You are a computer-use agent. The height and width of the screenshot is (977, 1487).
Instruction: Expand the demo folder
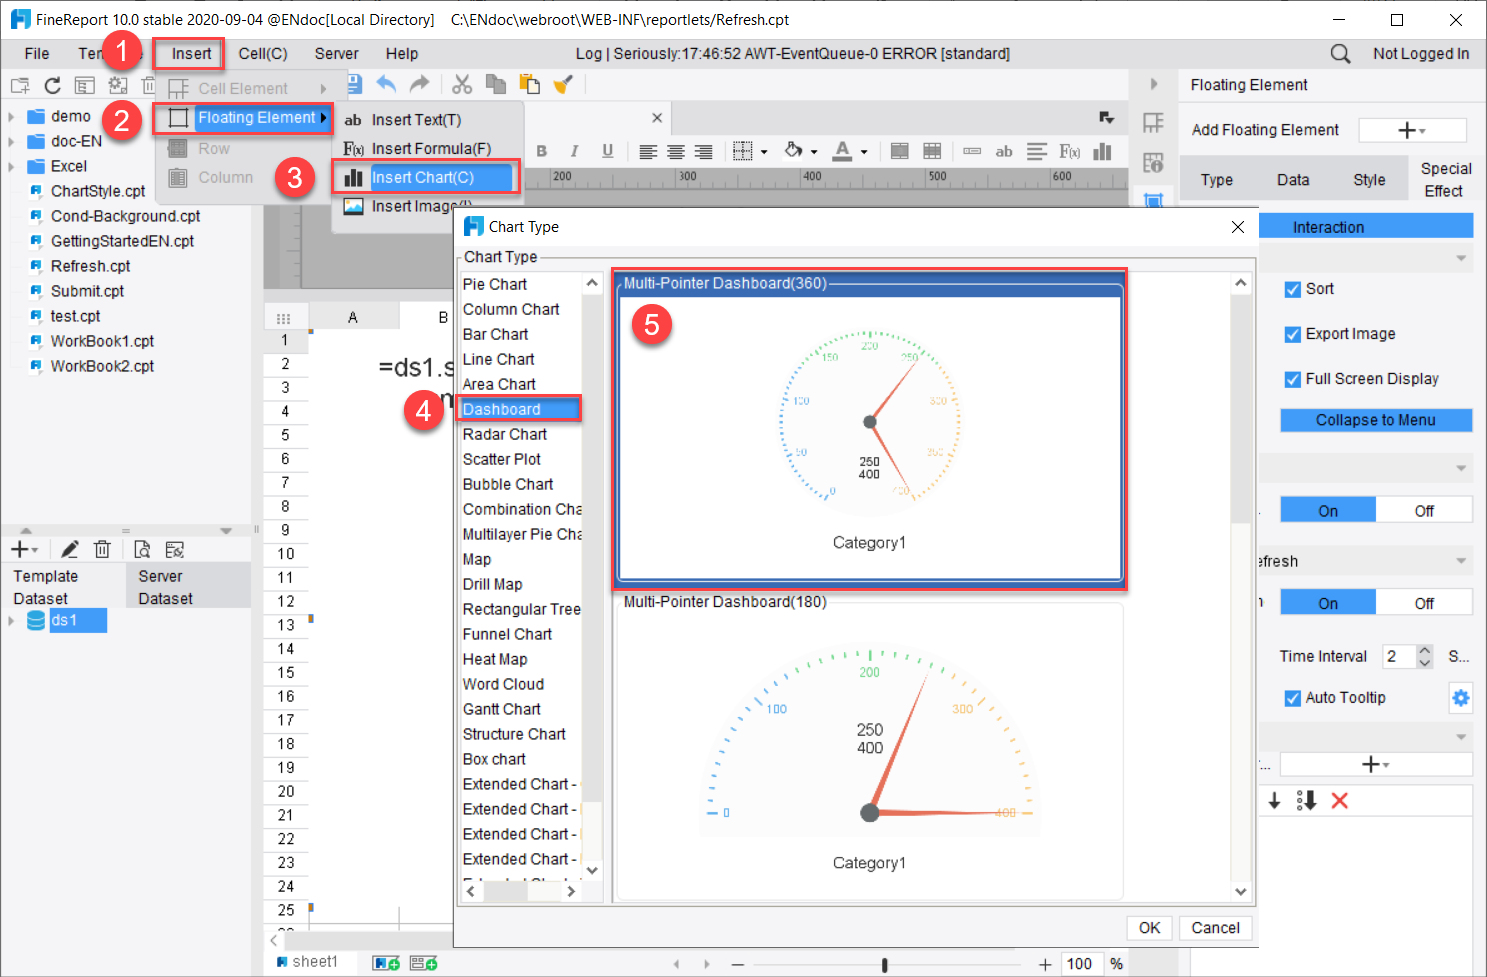[11, 117]
